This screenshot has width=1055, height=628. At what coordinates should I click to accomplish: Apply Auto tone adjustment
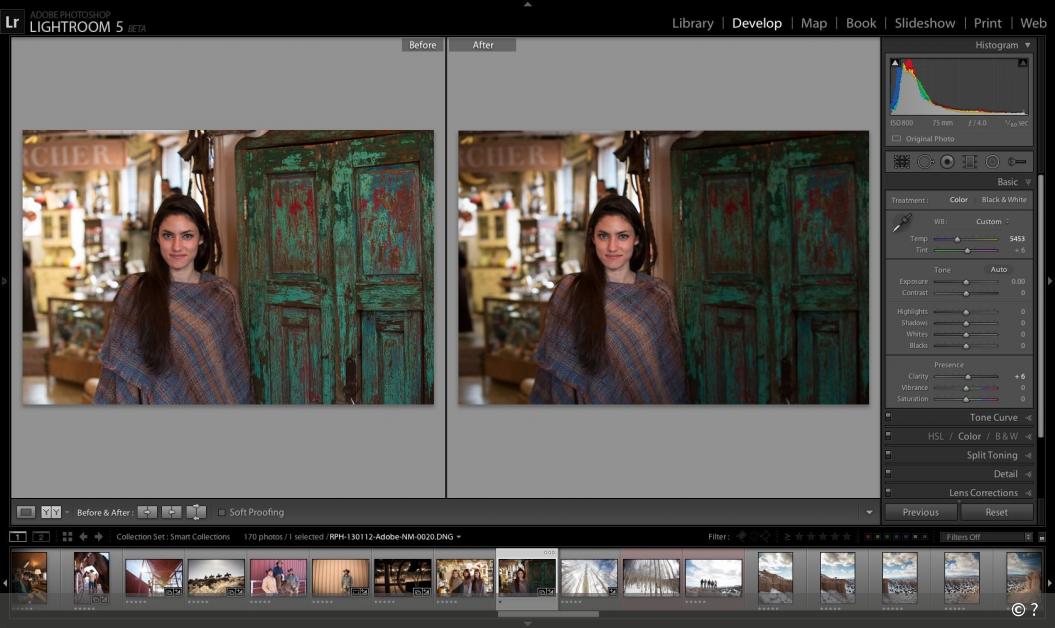1000,269
